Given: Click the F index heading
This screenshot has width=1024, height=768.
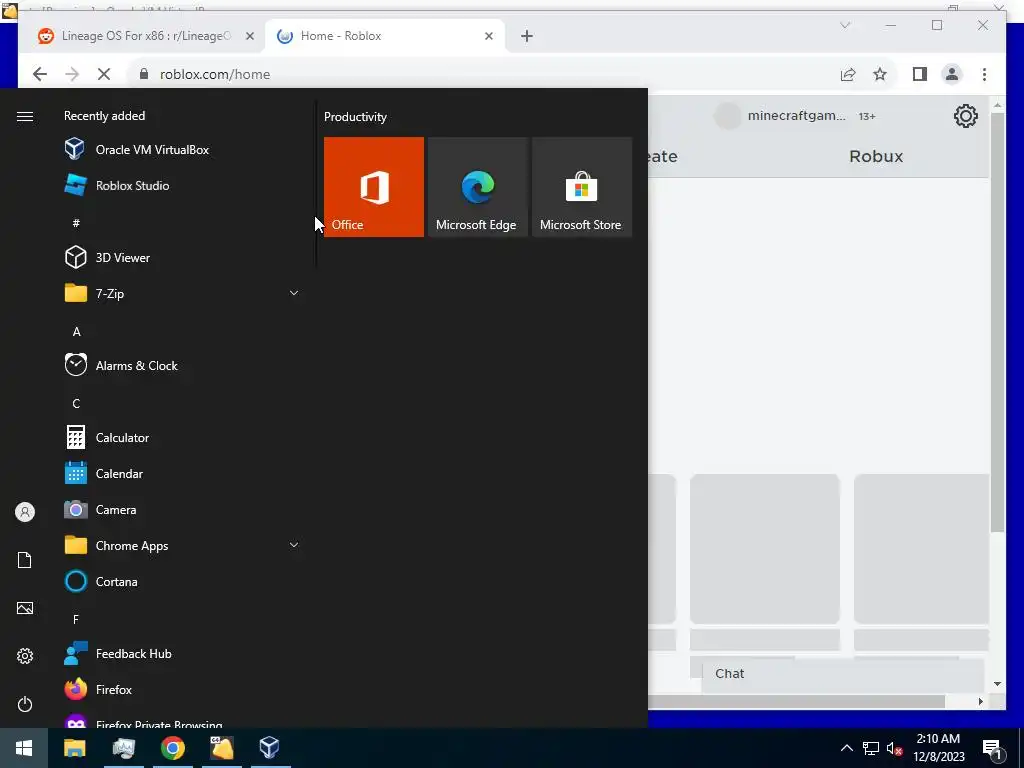Looking at the screenshot, I should pyautogui.click(x=76, y=619).
